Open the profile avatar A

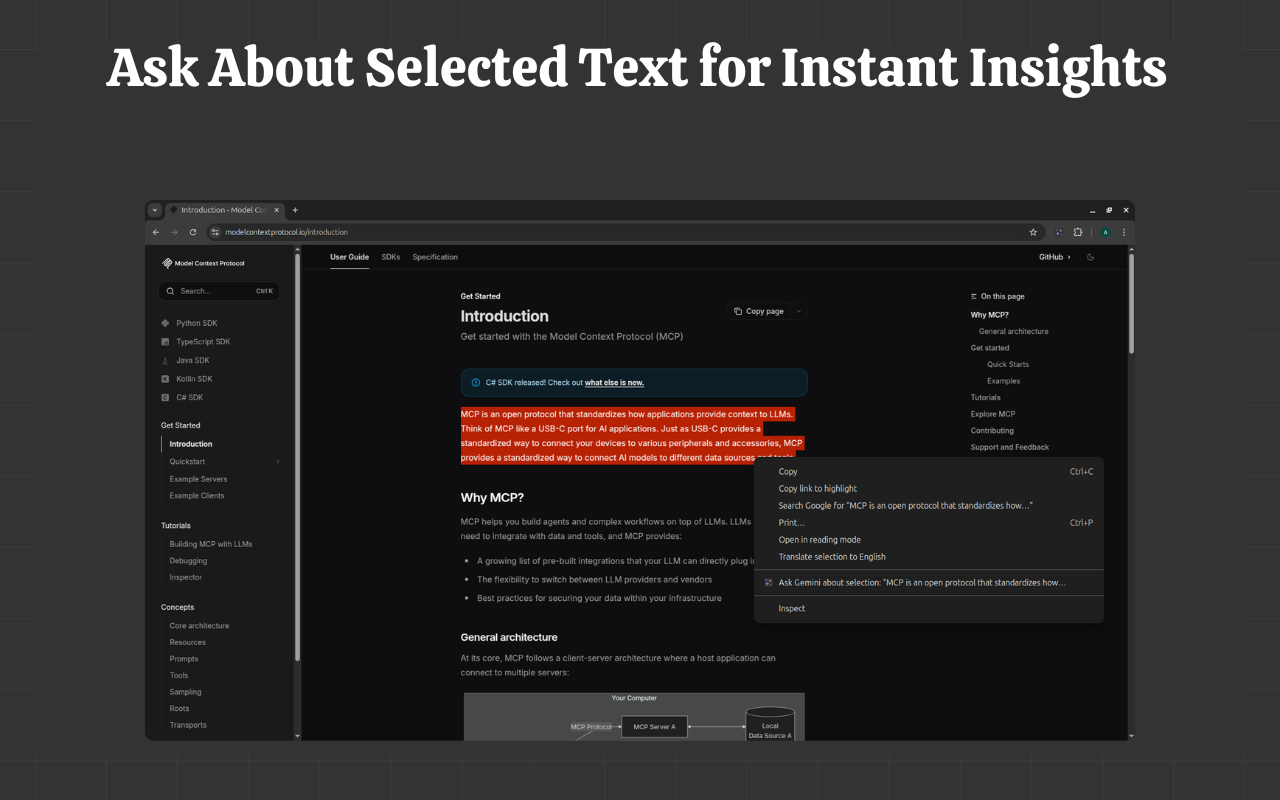point(1105,232)
